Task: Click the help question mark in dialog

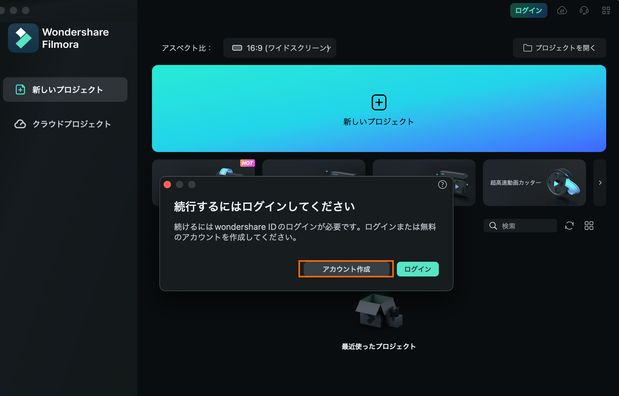Action: coord(442,184)
